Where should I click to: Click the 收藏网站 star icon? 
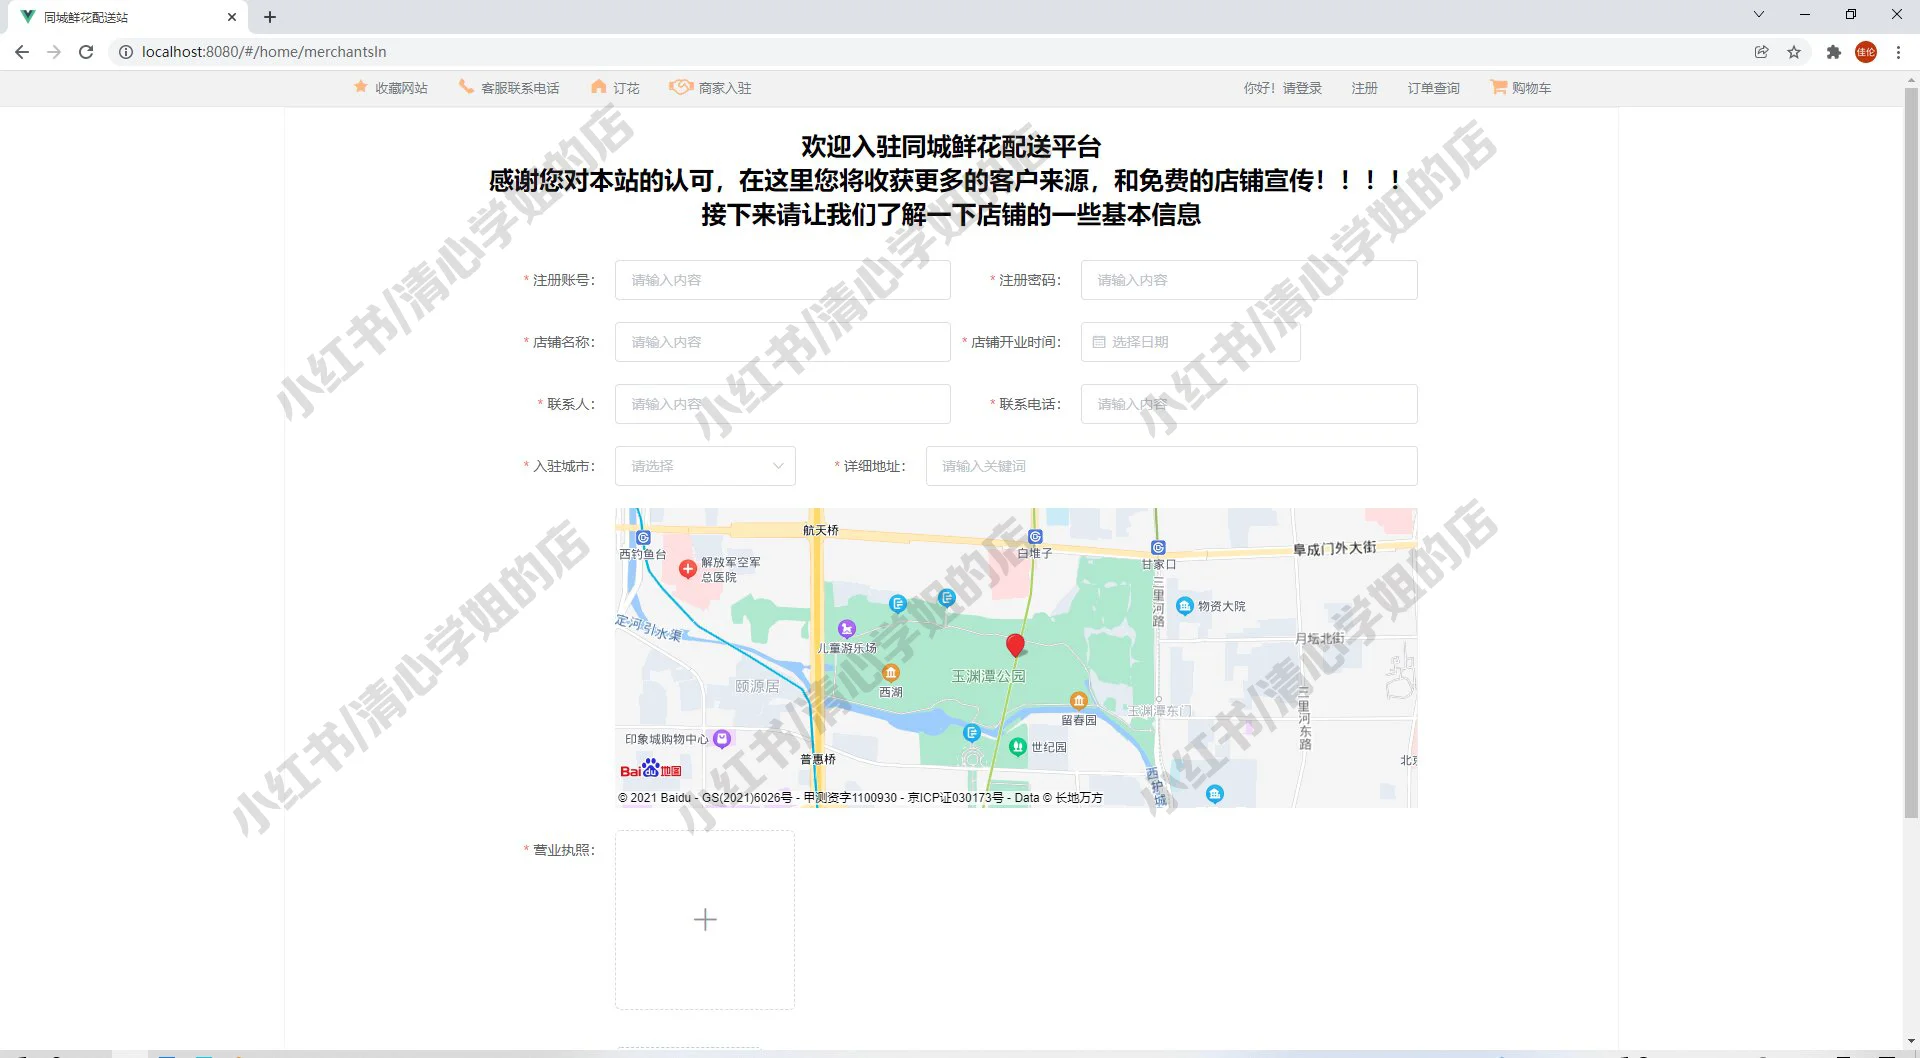click(361, 88)
